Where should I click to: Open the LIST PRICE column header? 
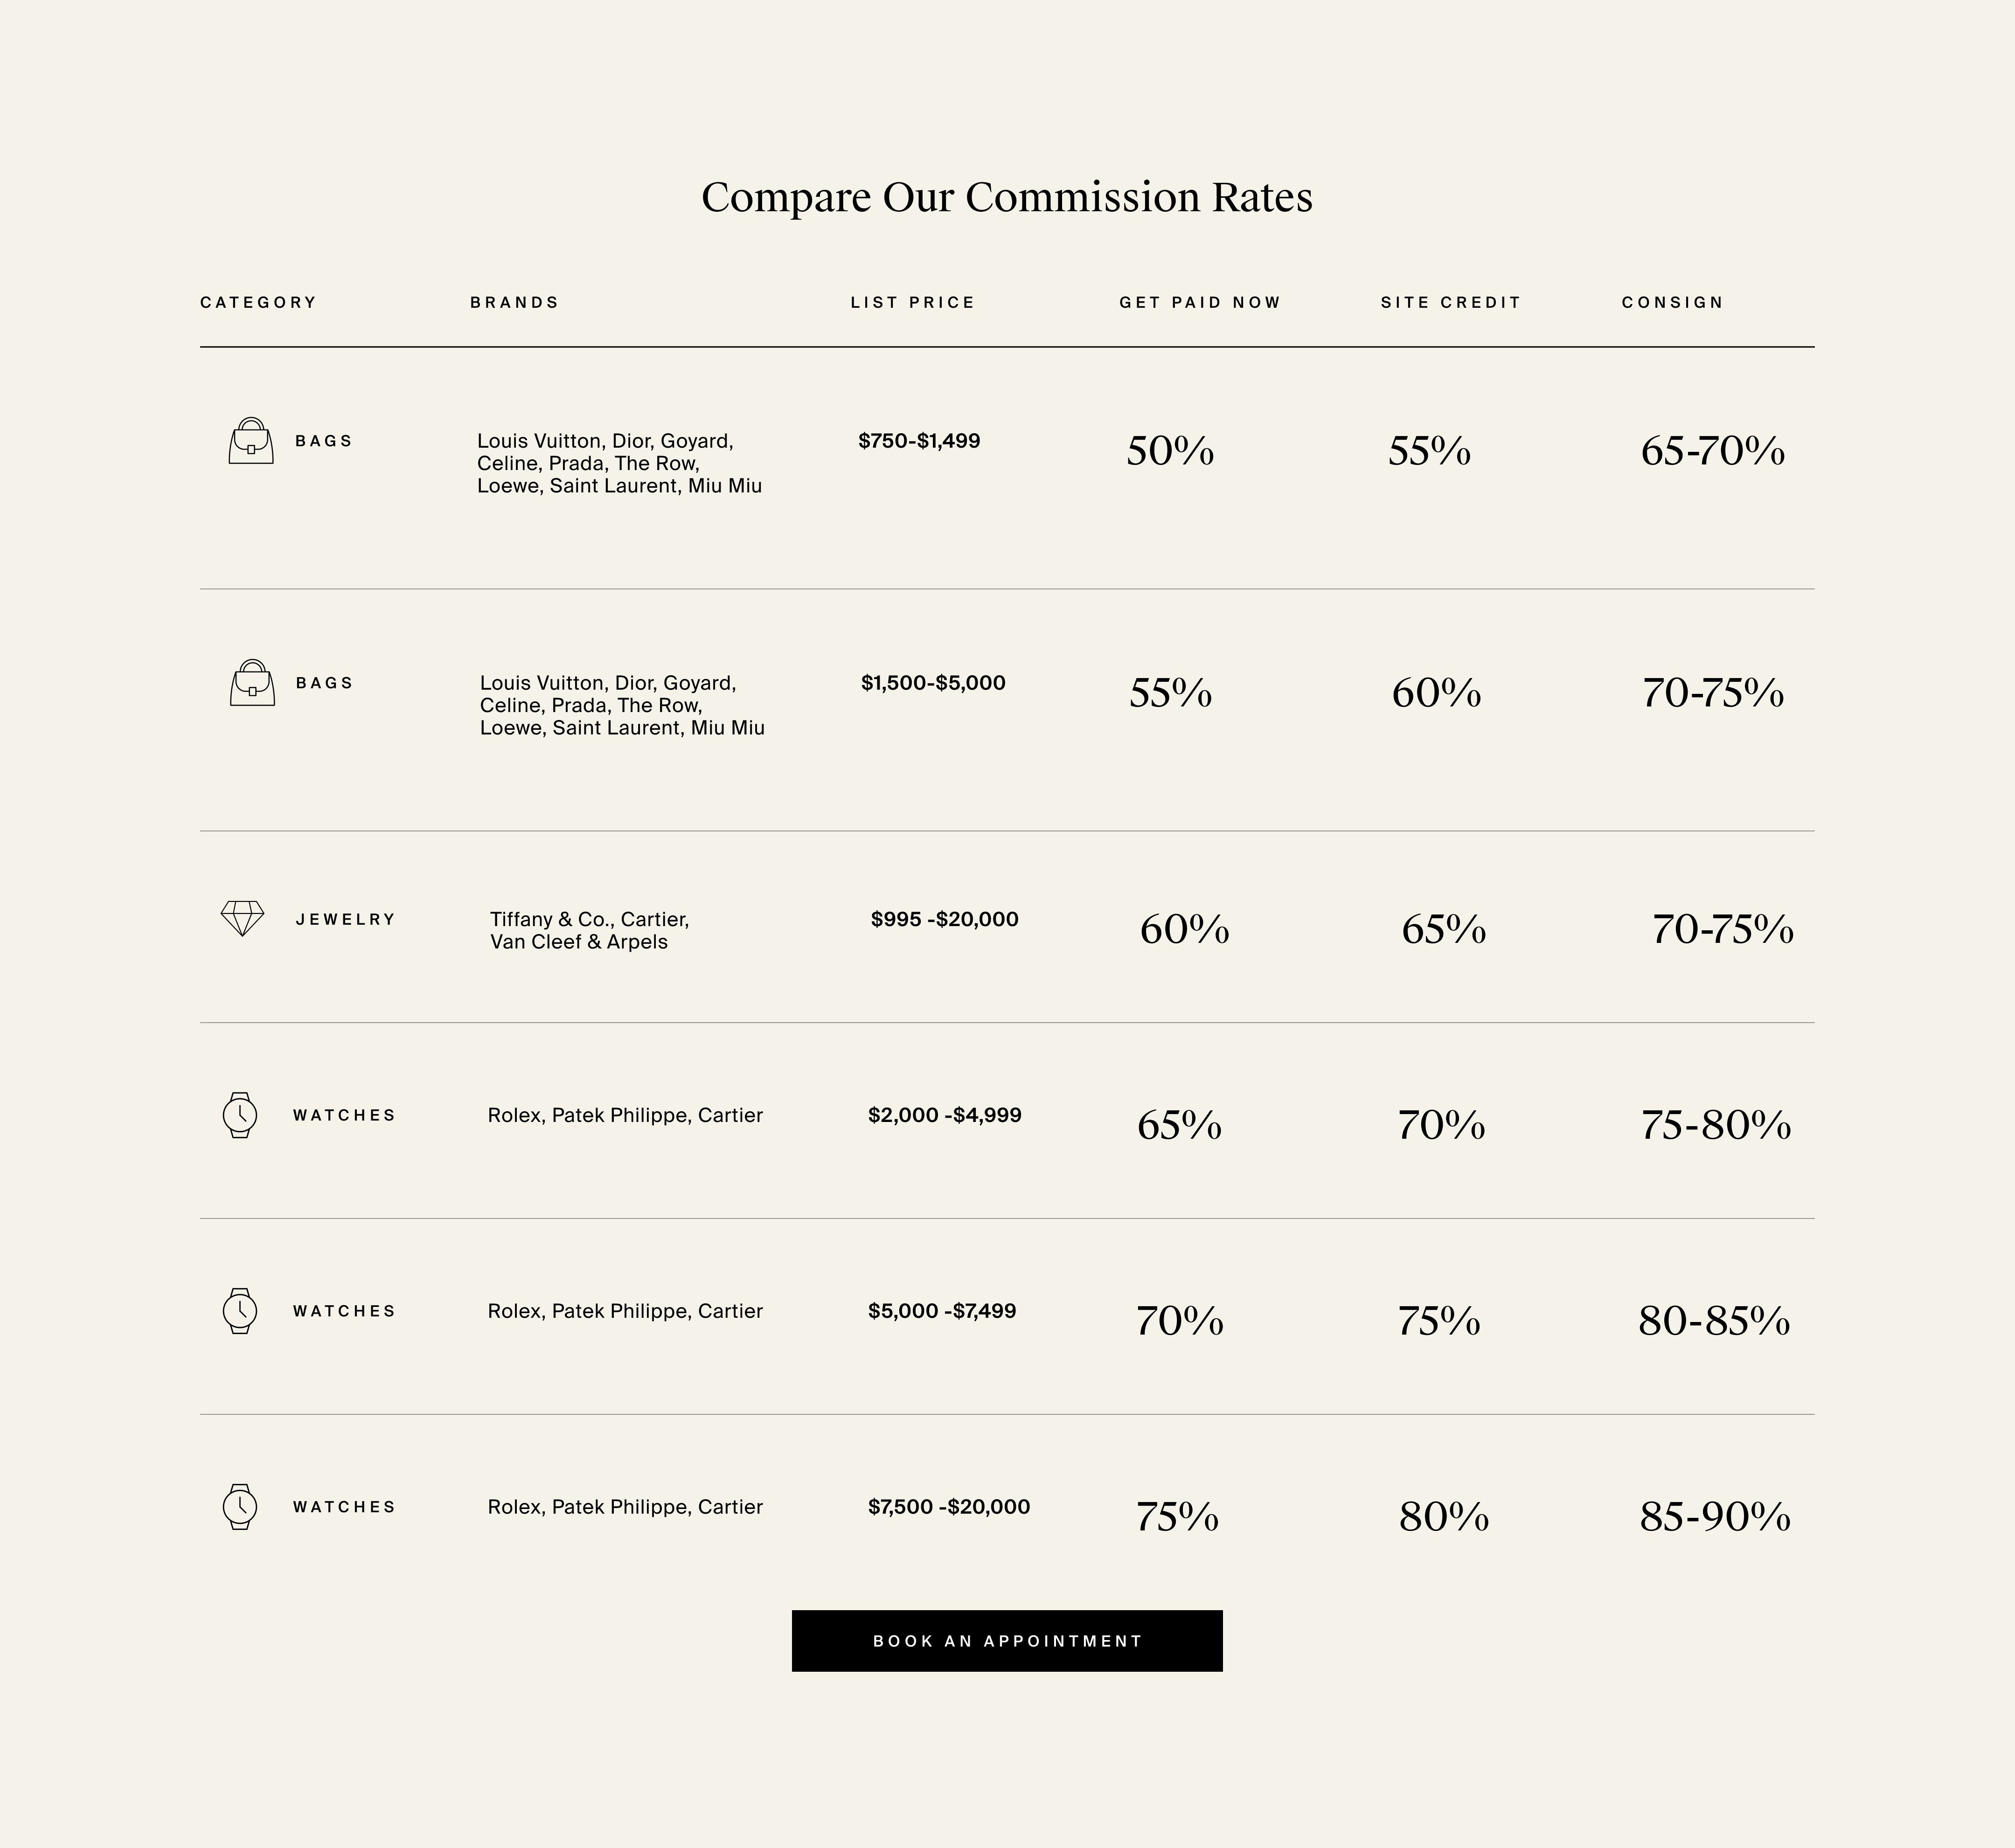(912, 302)
